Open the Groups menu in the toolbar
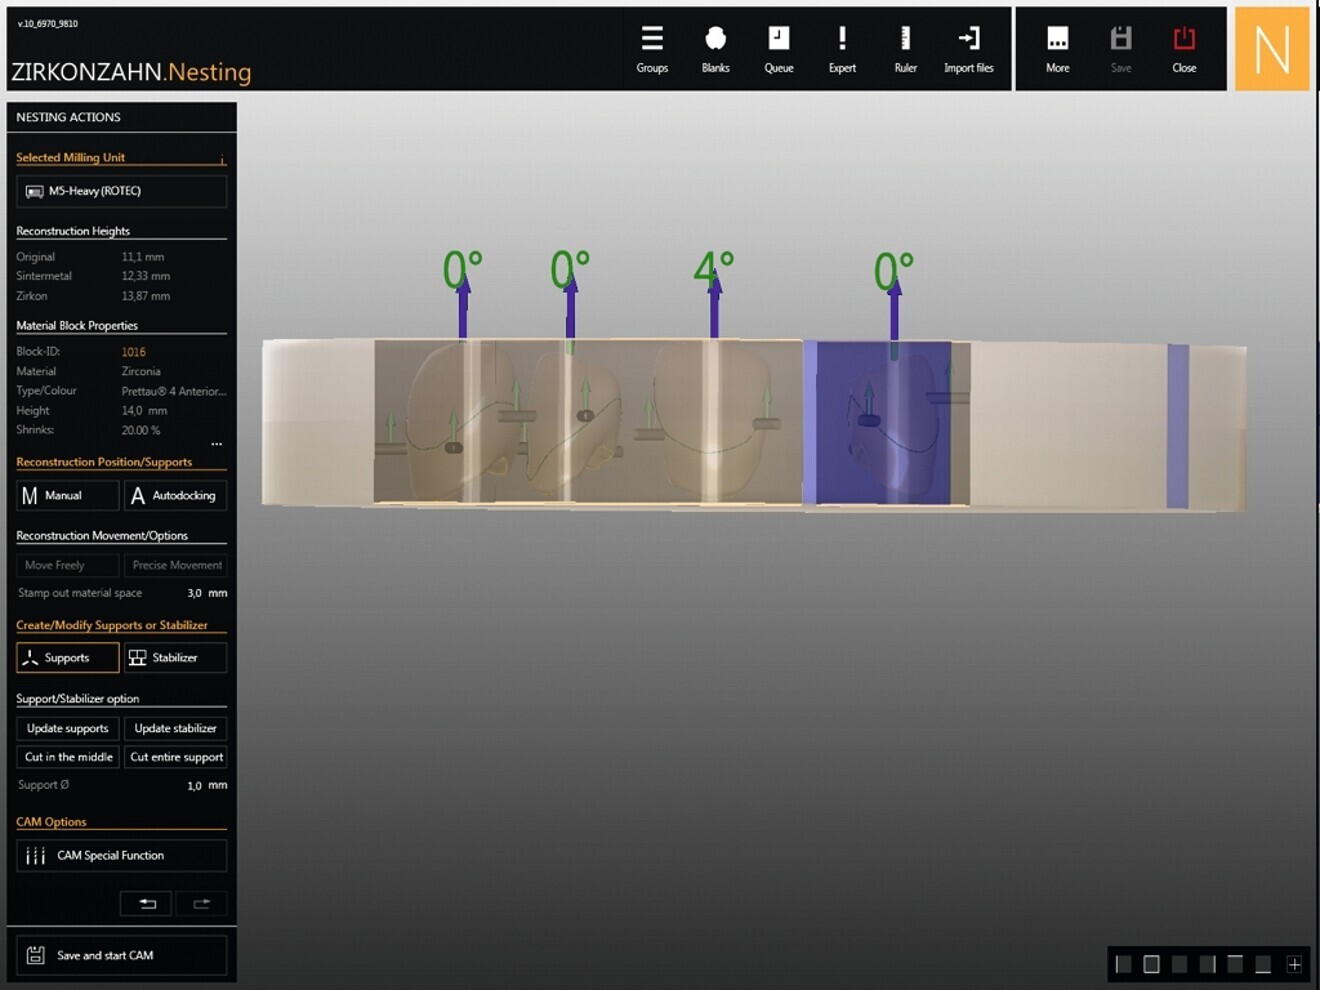This screenshot has height=990, width=1320. pyautogui.click(x=652, y=49)
